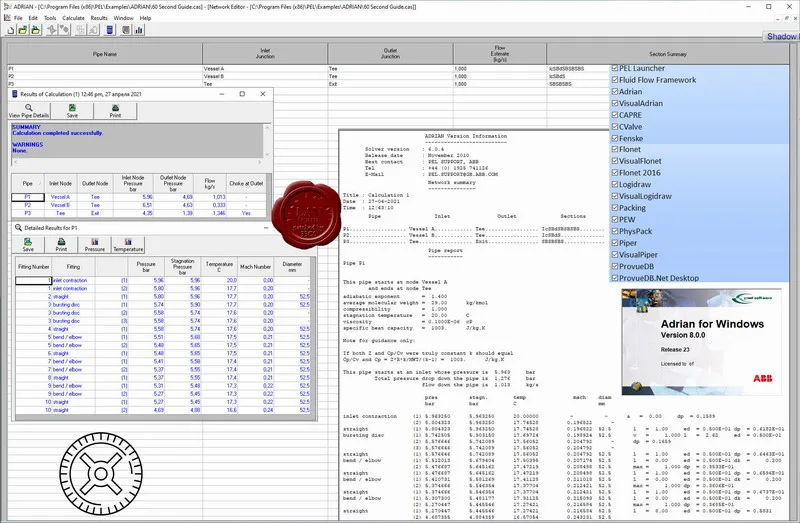
Task: Click the Vessel A cell in results table
Action: tap(60, 197)
